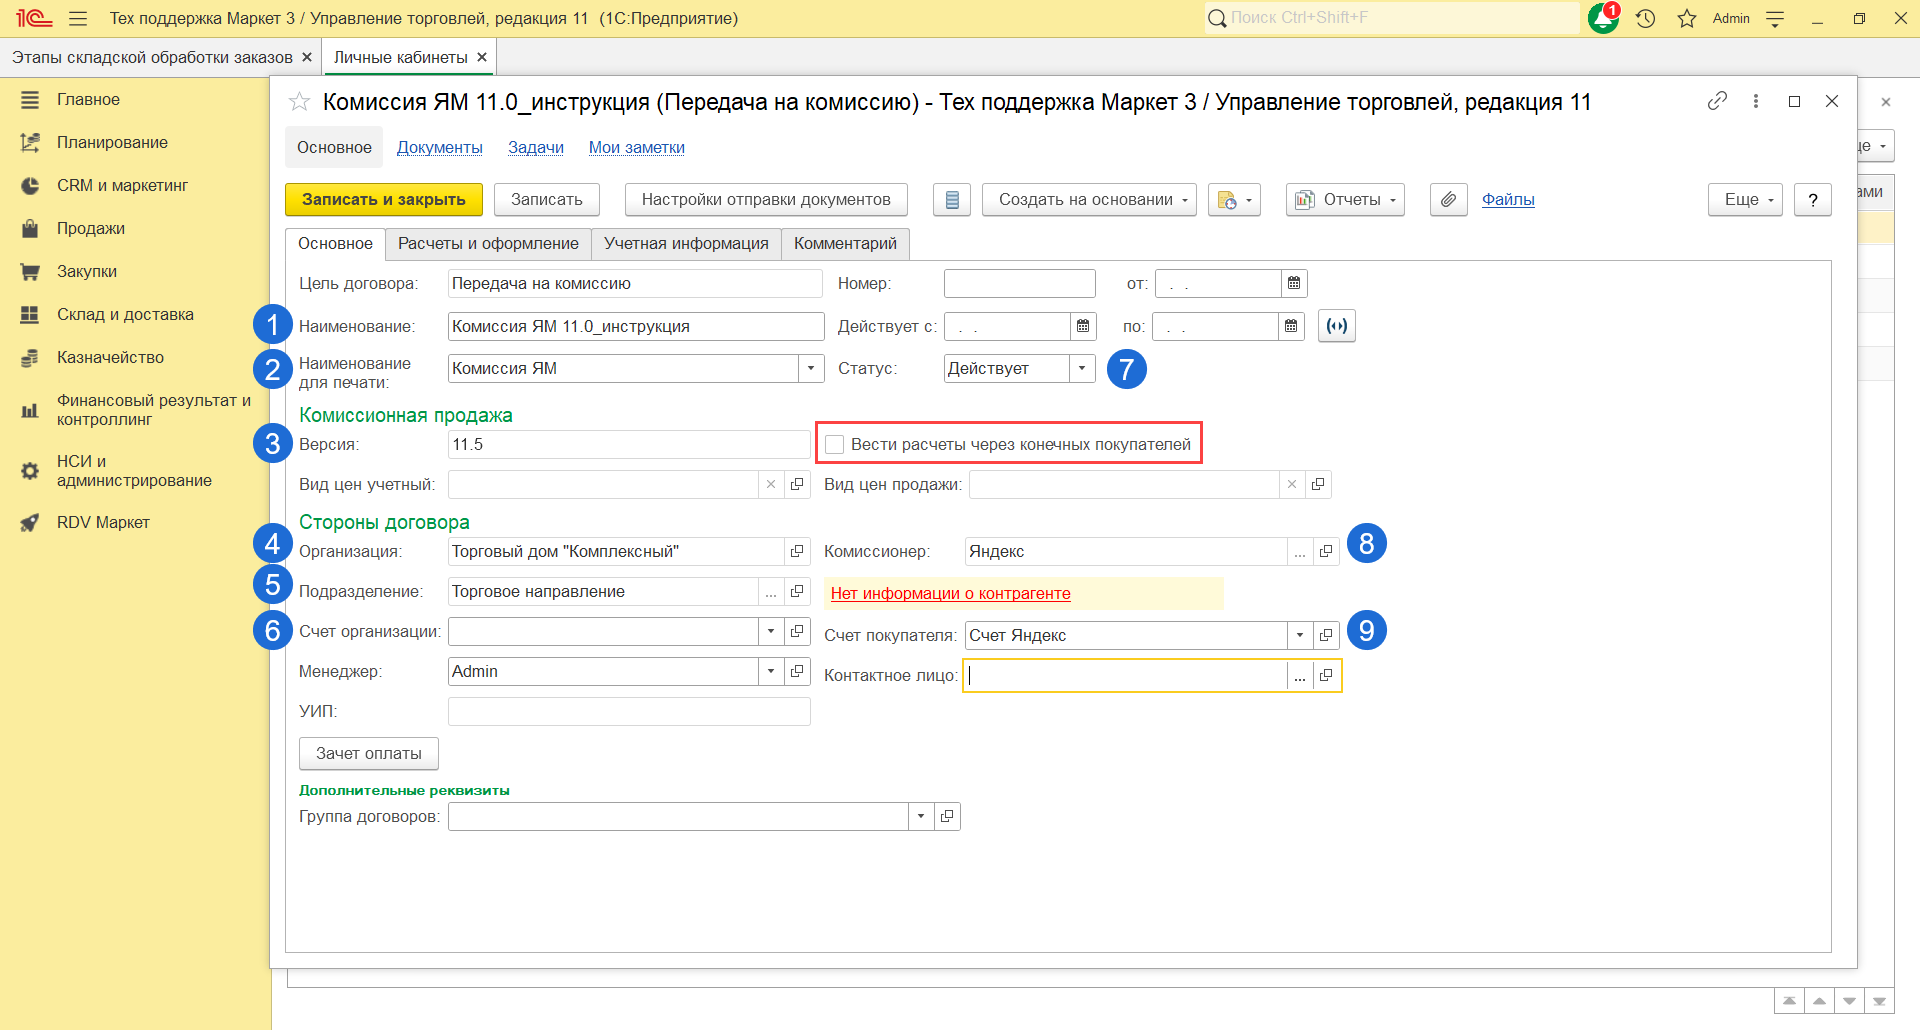Click the broadcast signal icon near date fields

[x=1337, y=326]
